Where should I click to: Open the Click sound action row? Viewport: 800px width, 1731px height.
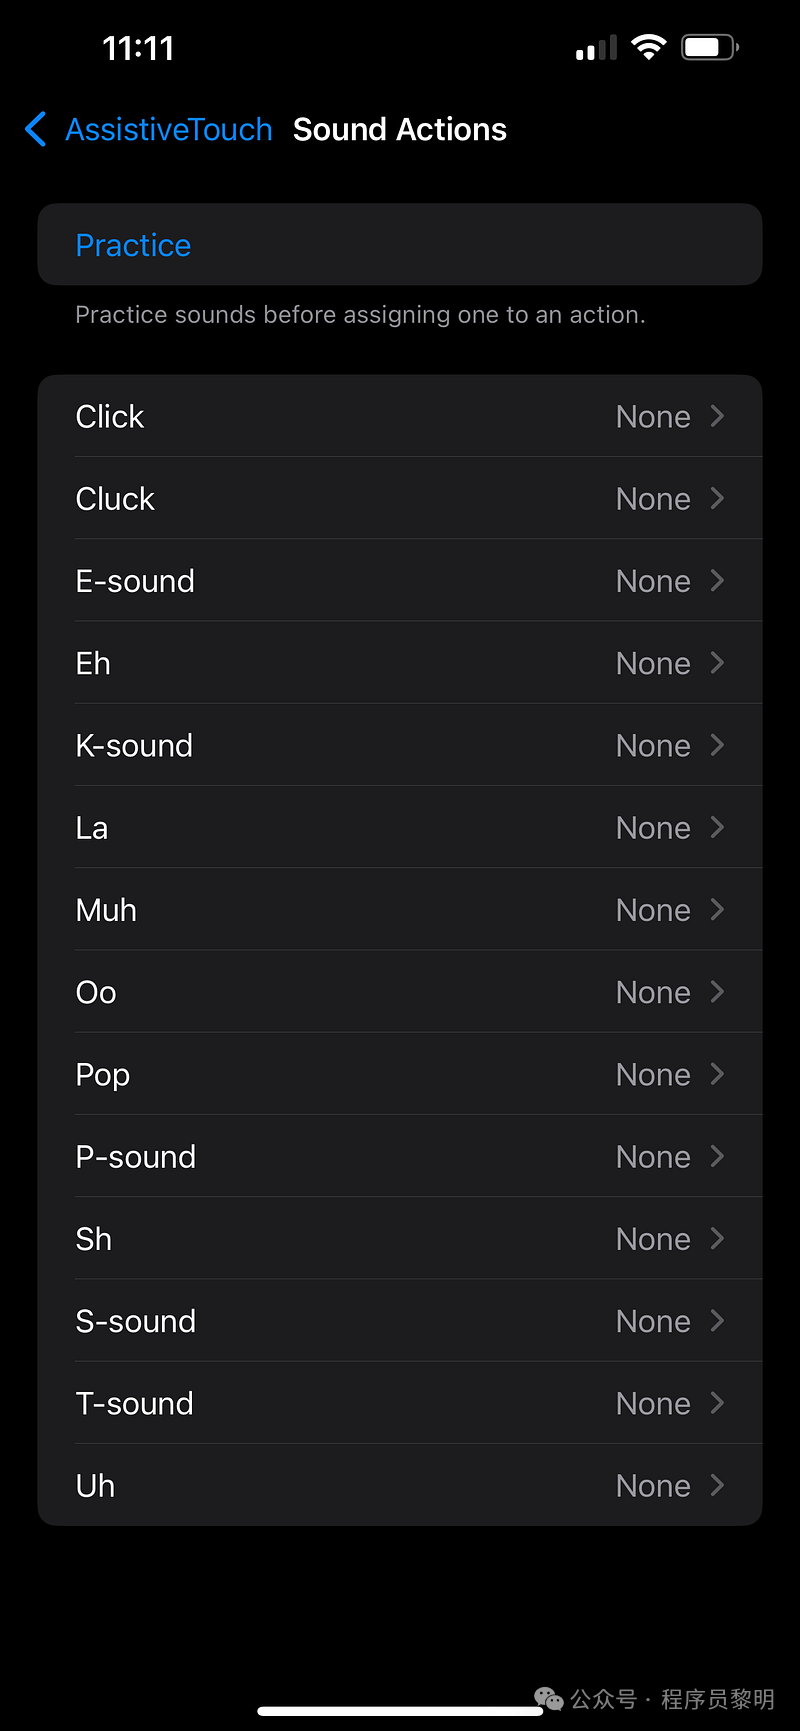[400, 416]
